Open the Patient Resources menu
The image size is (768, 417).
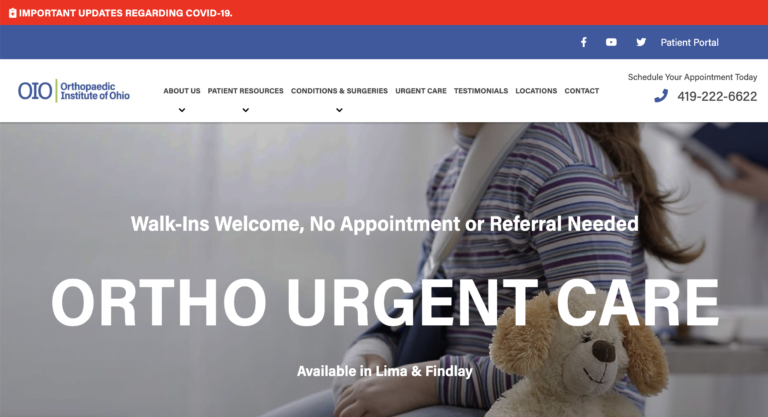[245, 91]
